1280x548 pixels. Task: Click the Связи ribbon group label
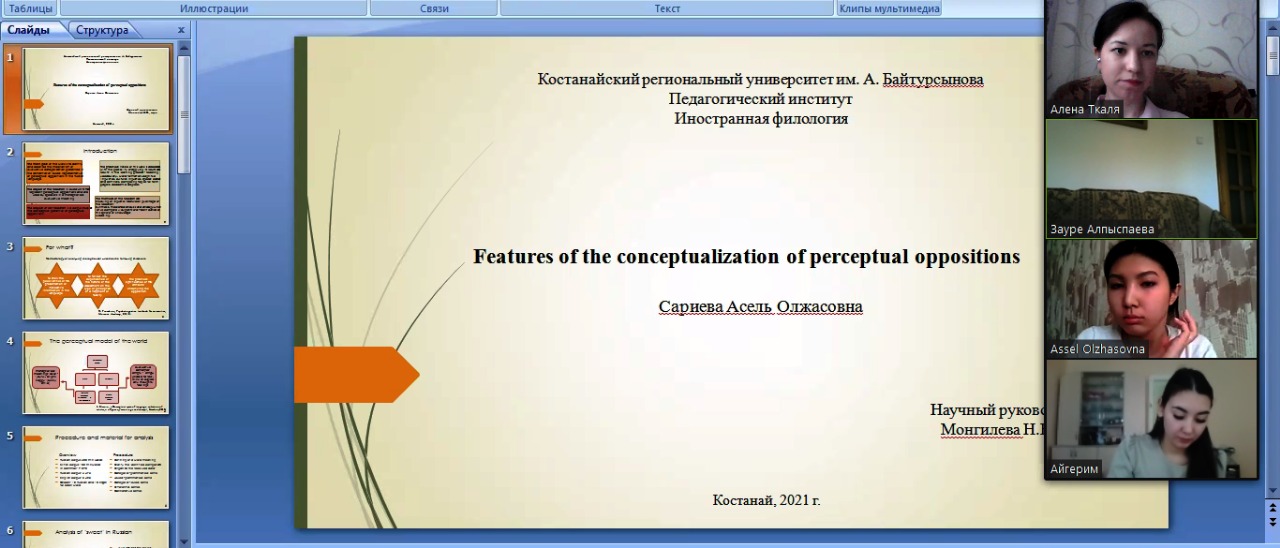point(433,8)
